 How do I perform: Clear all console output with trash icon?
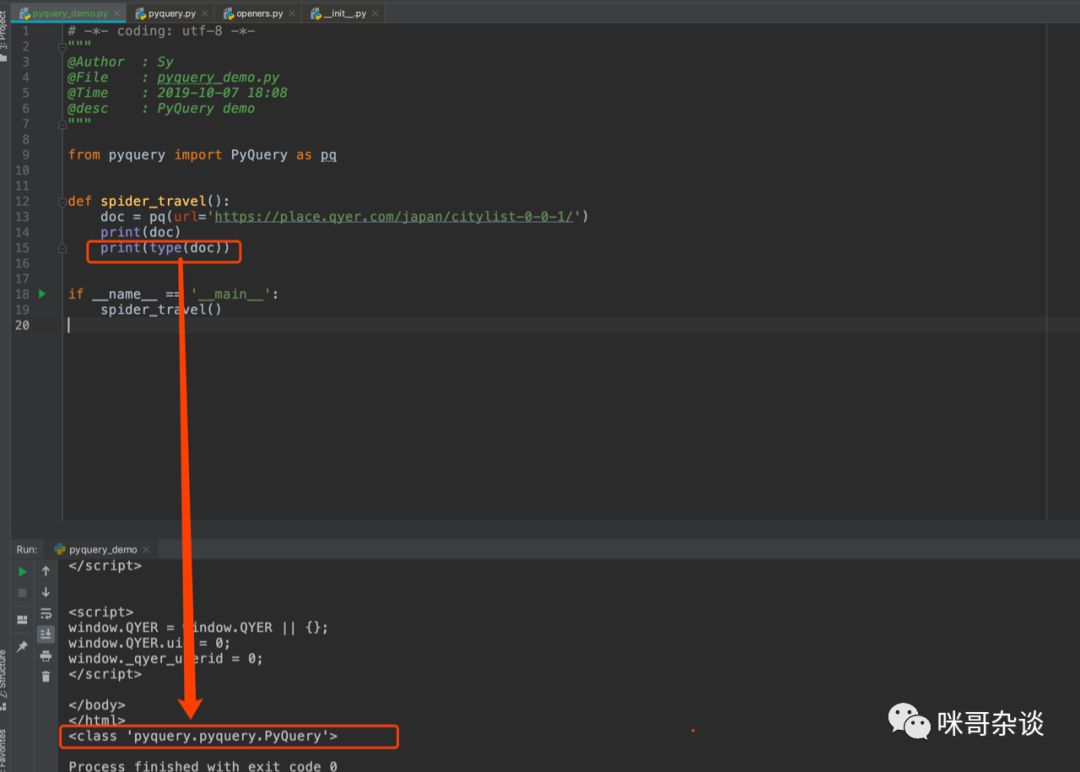tap(45, 676)
